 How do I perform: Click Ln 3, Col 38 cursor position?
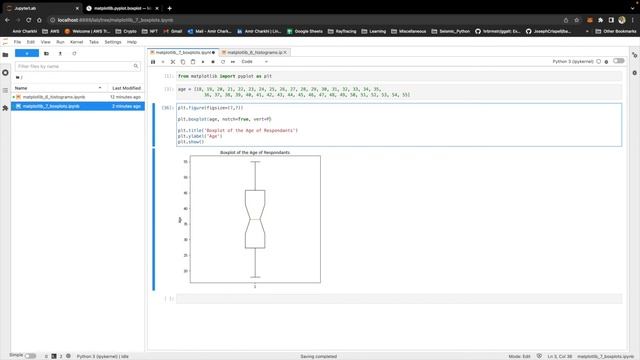click(559, 356)
